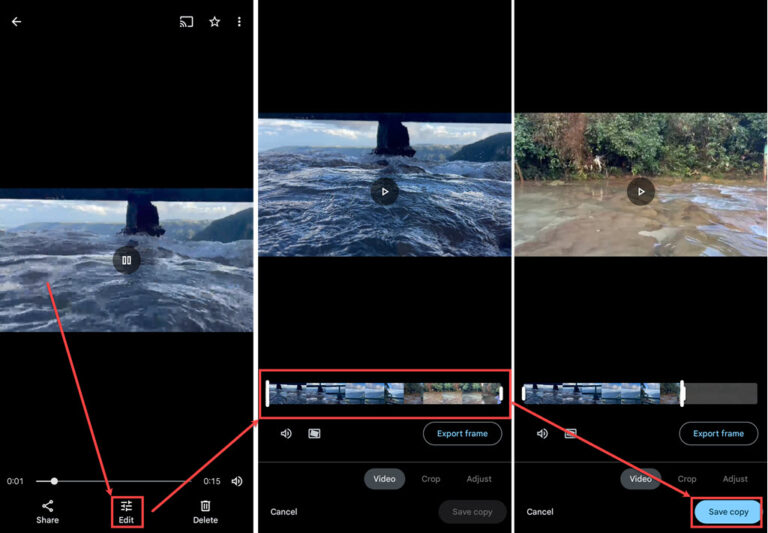Click the filmstrip timeline in the middle screen
The image size is (768, 533).
384,393
